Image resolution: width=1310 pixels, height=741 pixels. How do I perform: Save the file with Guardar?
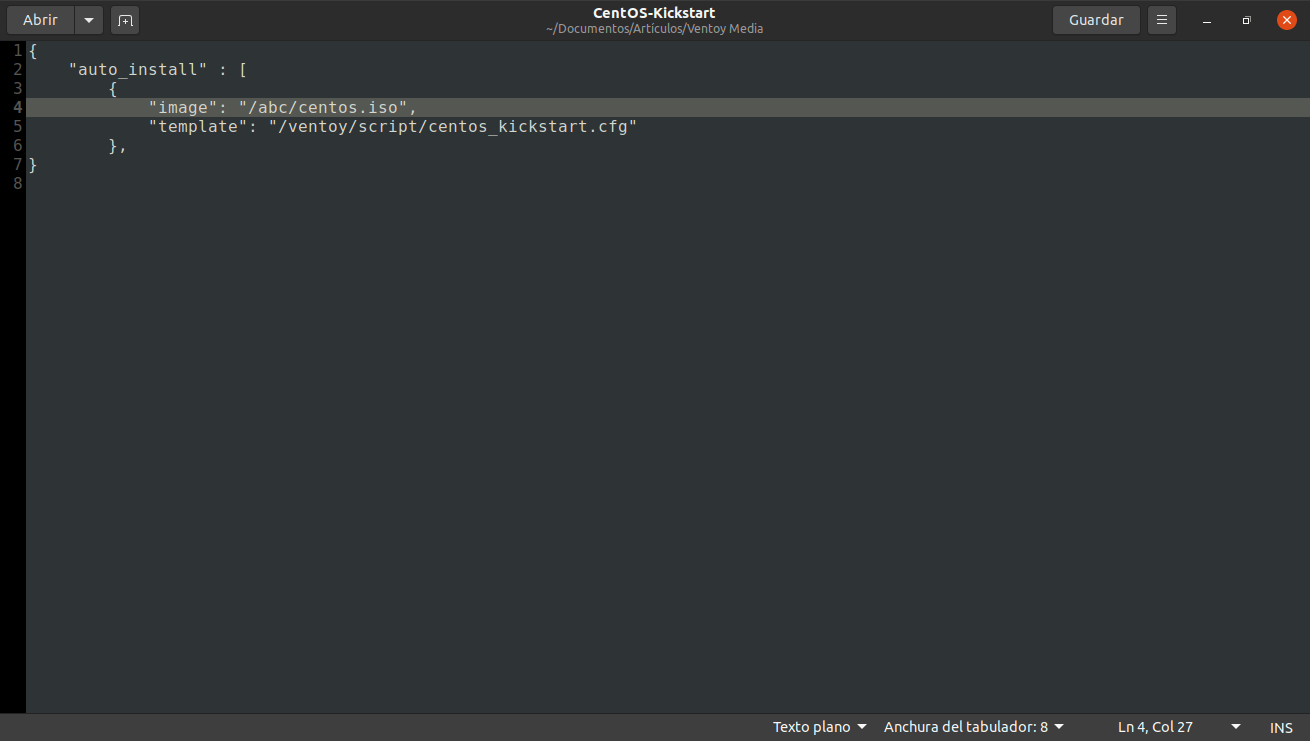(x=1096, y=20)
